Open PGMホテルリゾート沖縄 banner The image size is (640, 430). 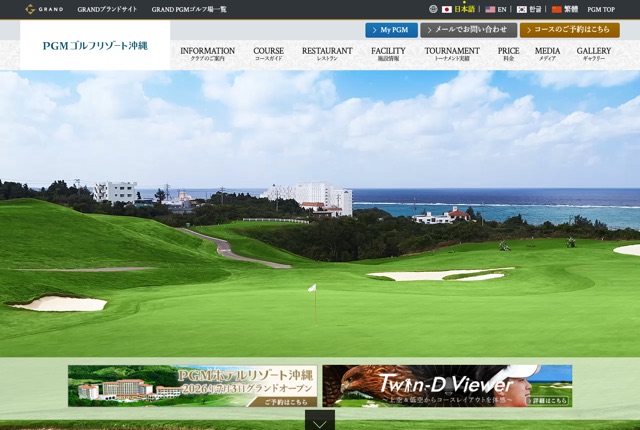[193, 386]
